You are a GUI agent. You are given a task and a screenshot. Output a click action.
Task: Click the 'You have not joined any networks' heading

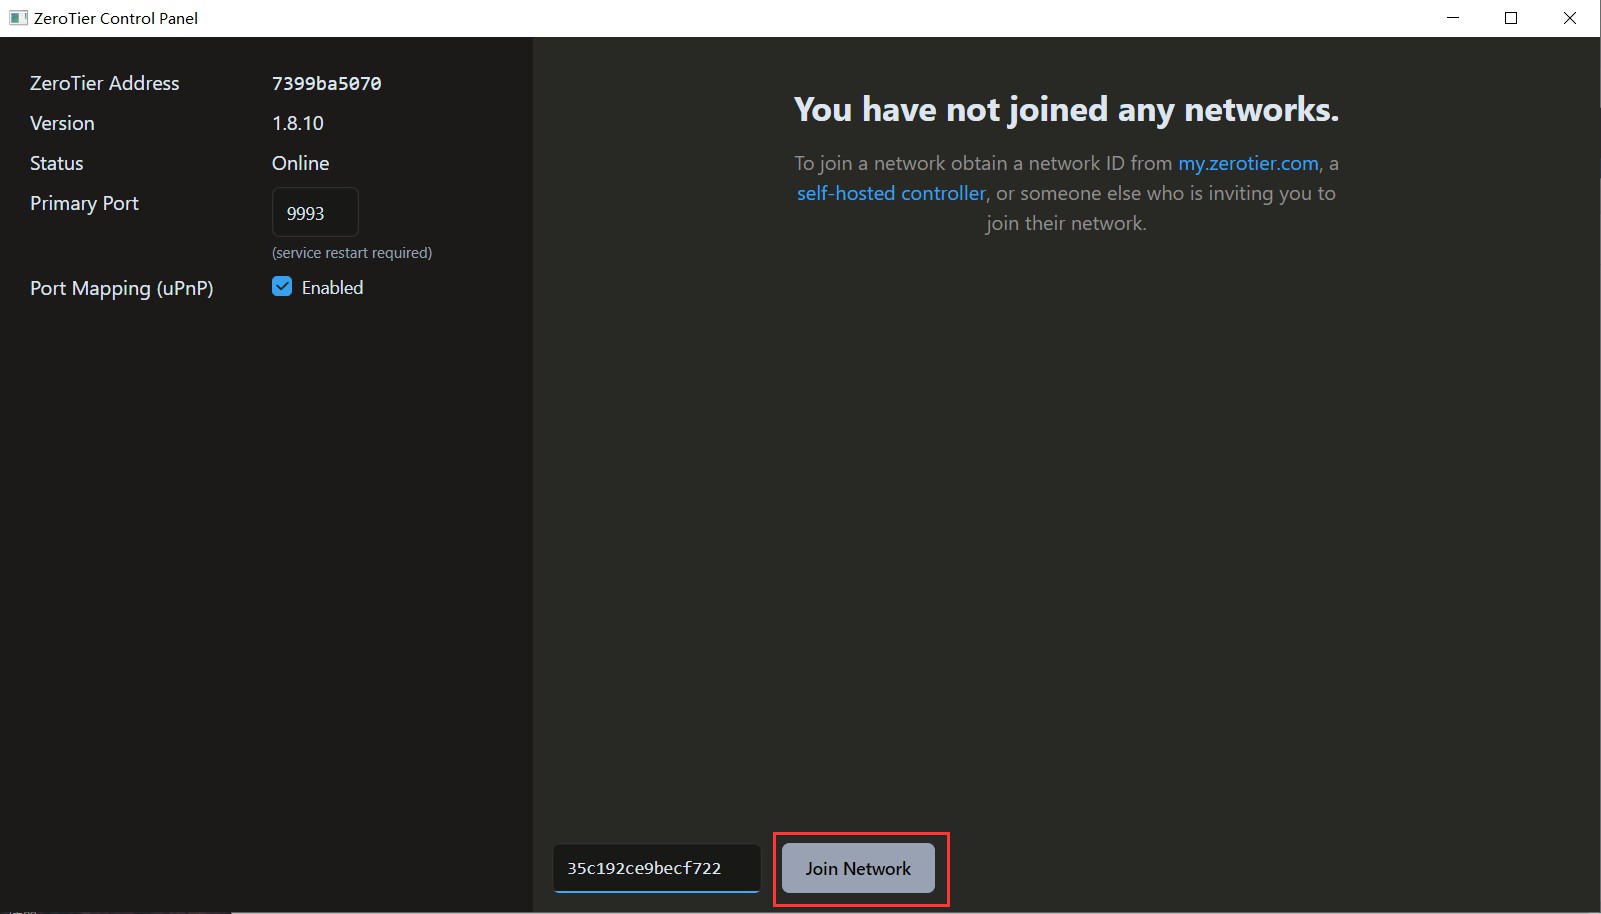(x=1066, y=109)
